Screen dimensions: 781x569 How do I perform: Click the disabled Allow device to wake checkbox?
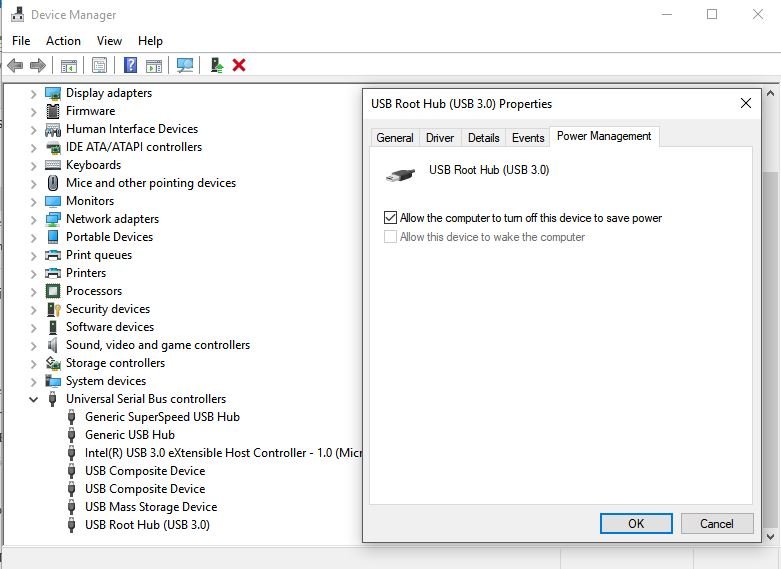(x=390, y=237)
